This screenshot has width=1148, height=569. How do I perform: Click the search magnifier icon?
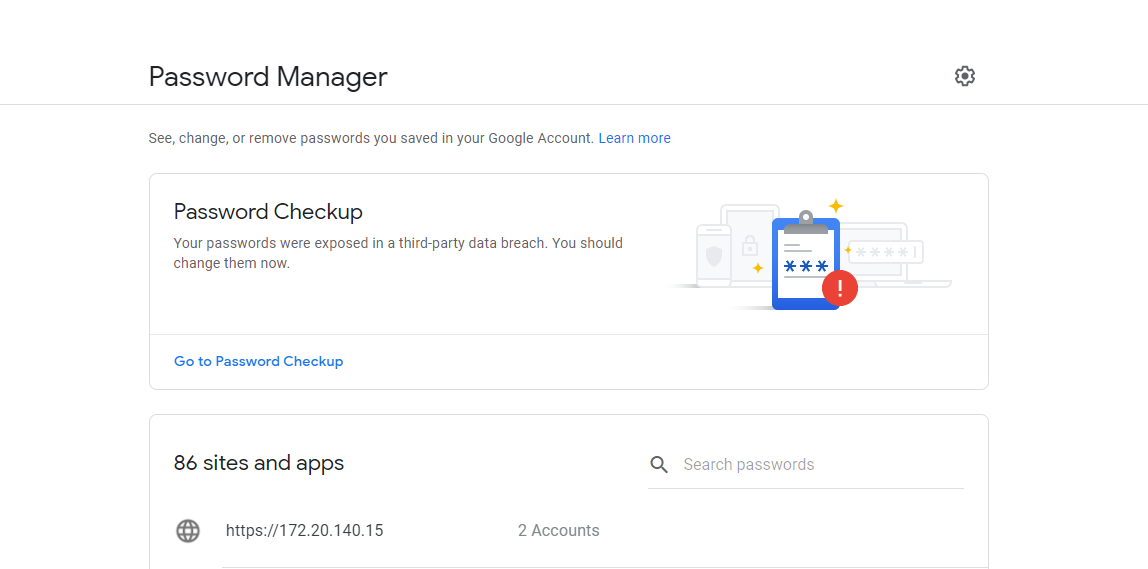(659, 464)
